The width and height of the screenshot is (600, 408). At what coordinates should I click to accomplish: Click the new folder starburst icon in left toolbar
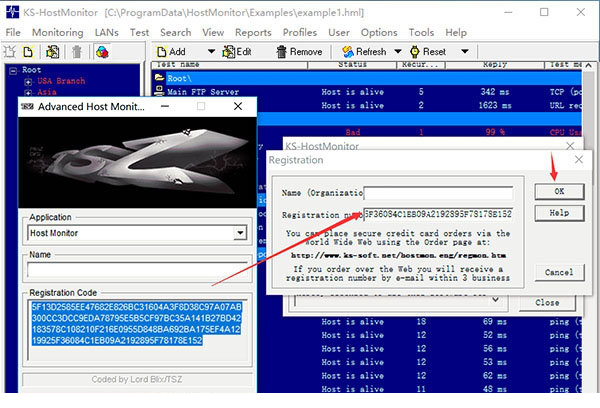10,52
